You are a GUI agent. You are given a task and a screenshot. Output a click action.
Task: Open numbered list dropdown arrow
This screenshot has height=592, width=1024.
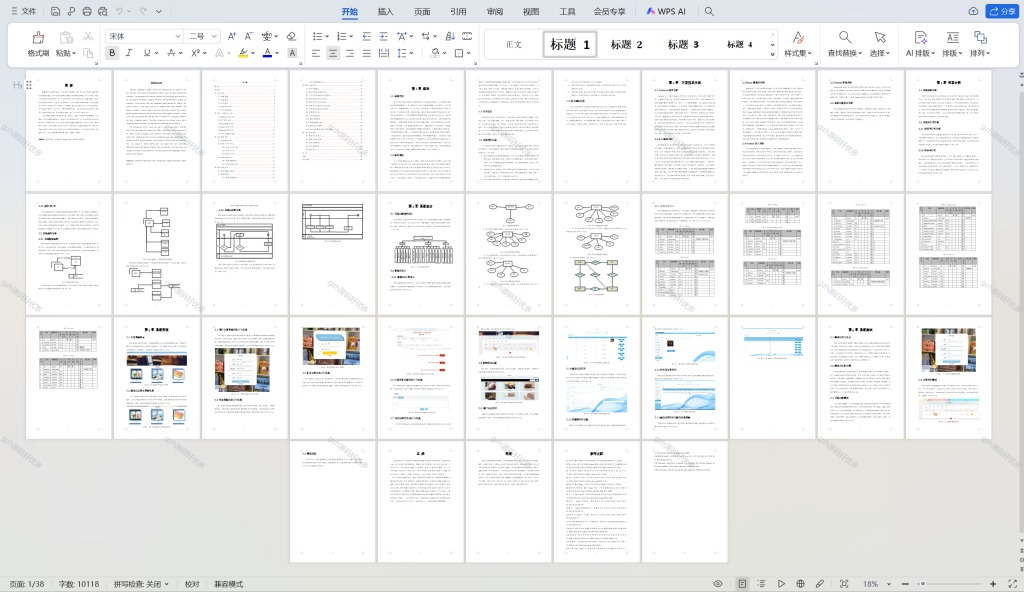(x=351, y=36)
